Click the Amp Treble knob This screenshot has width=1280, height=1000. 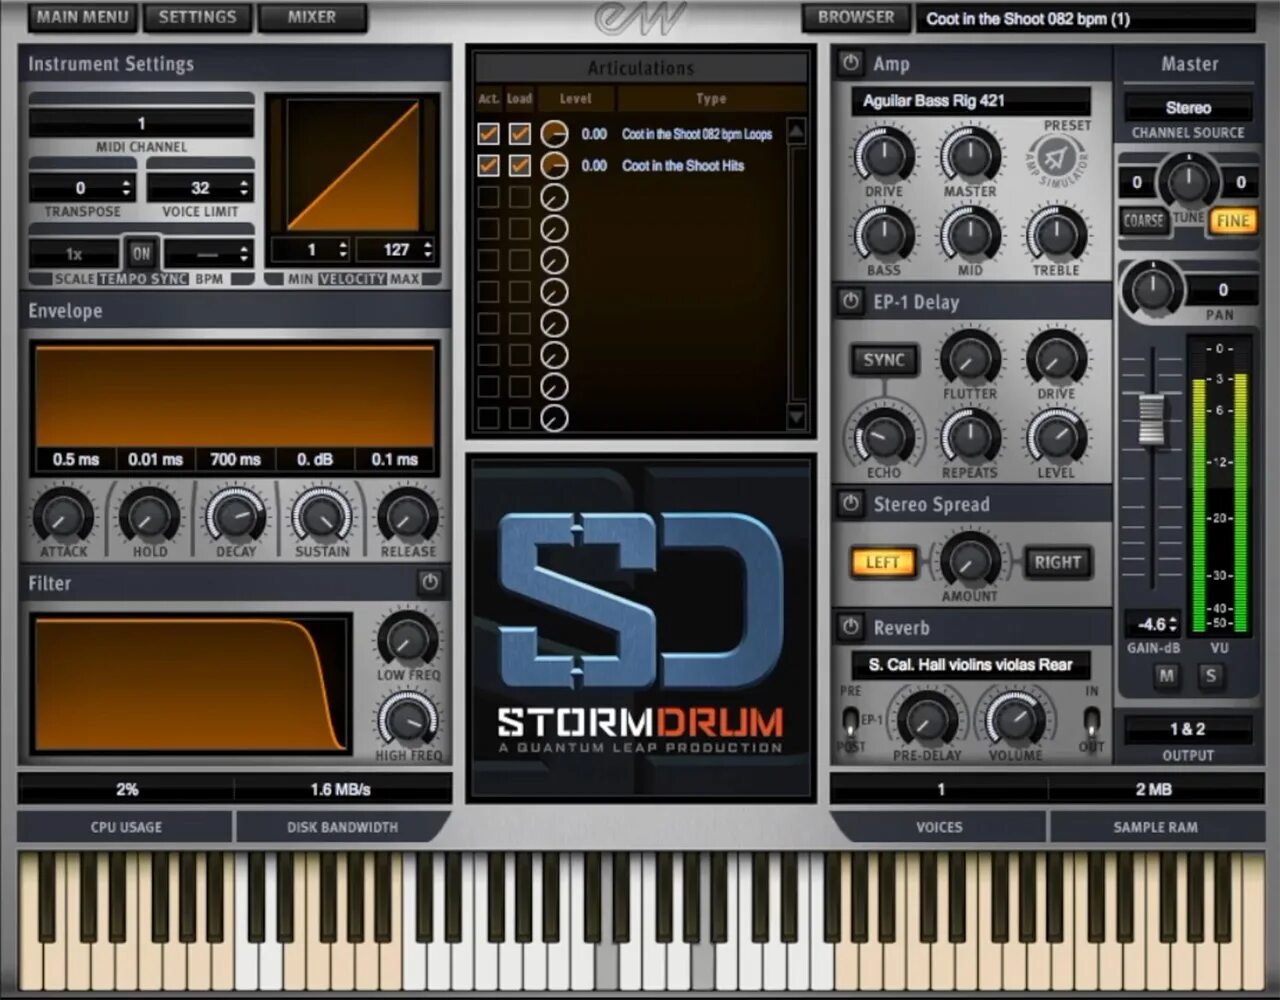[x=1056, y=235]
